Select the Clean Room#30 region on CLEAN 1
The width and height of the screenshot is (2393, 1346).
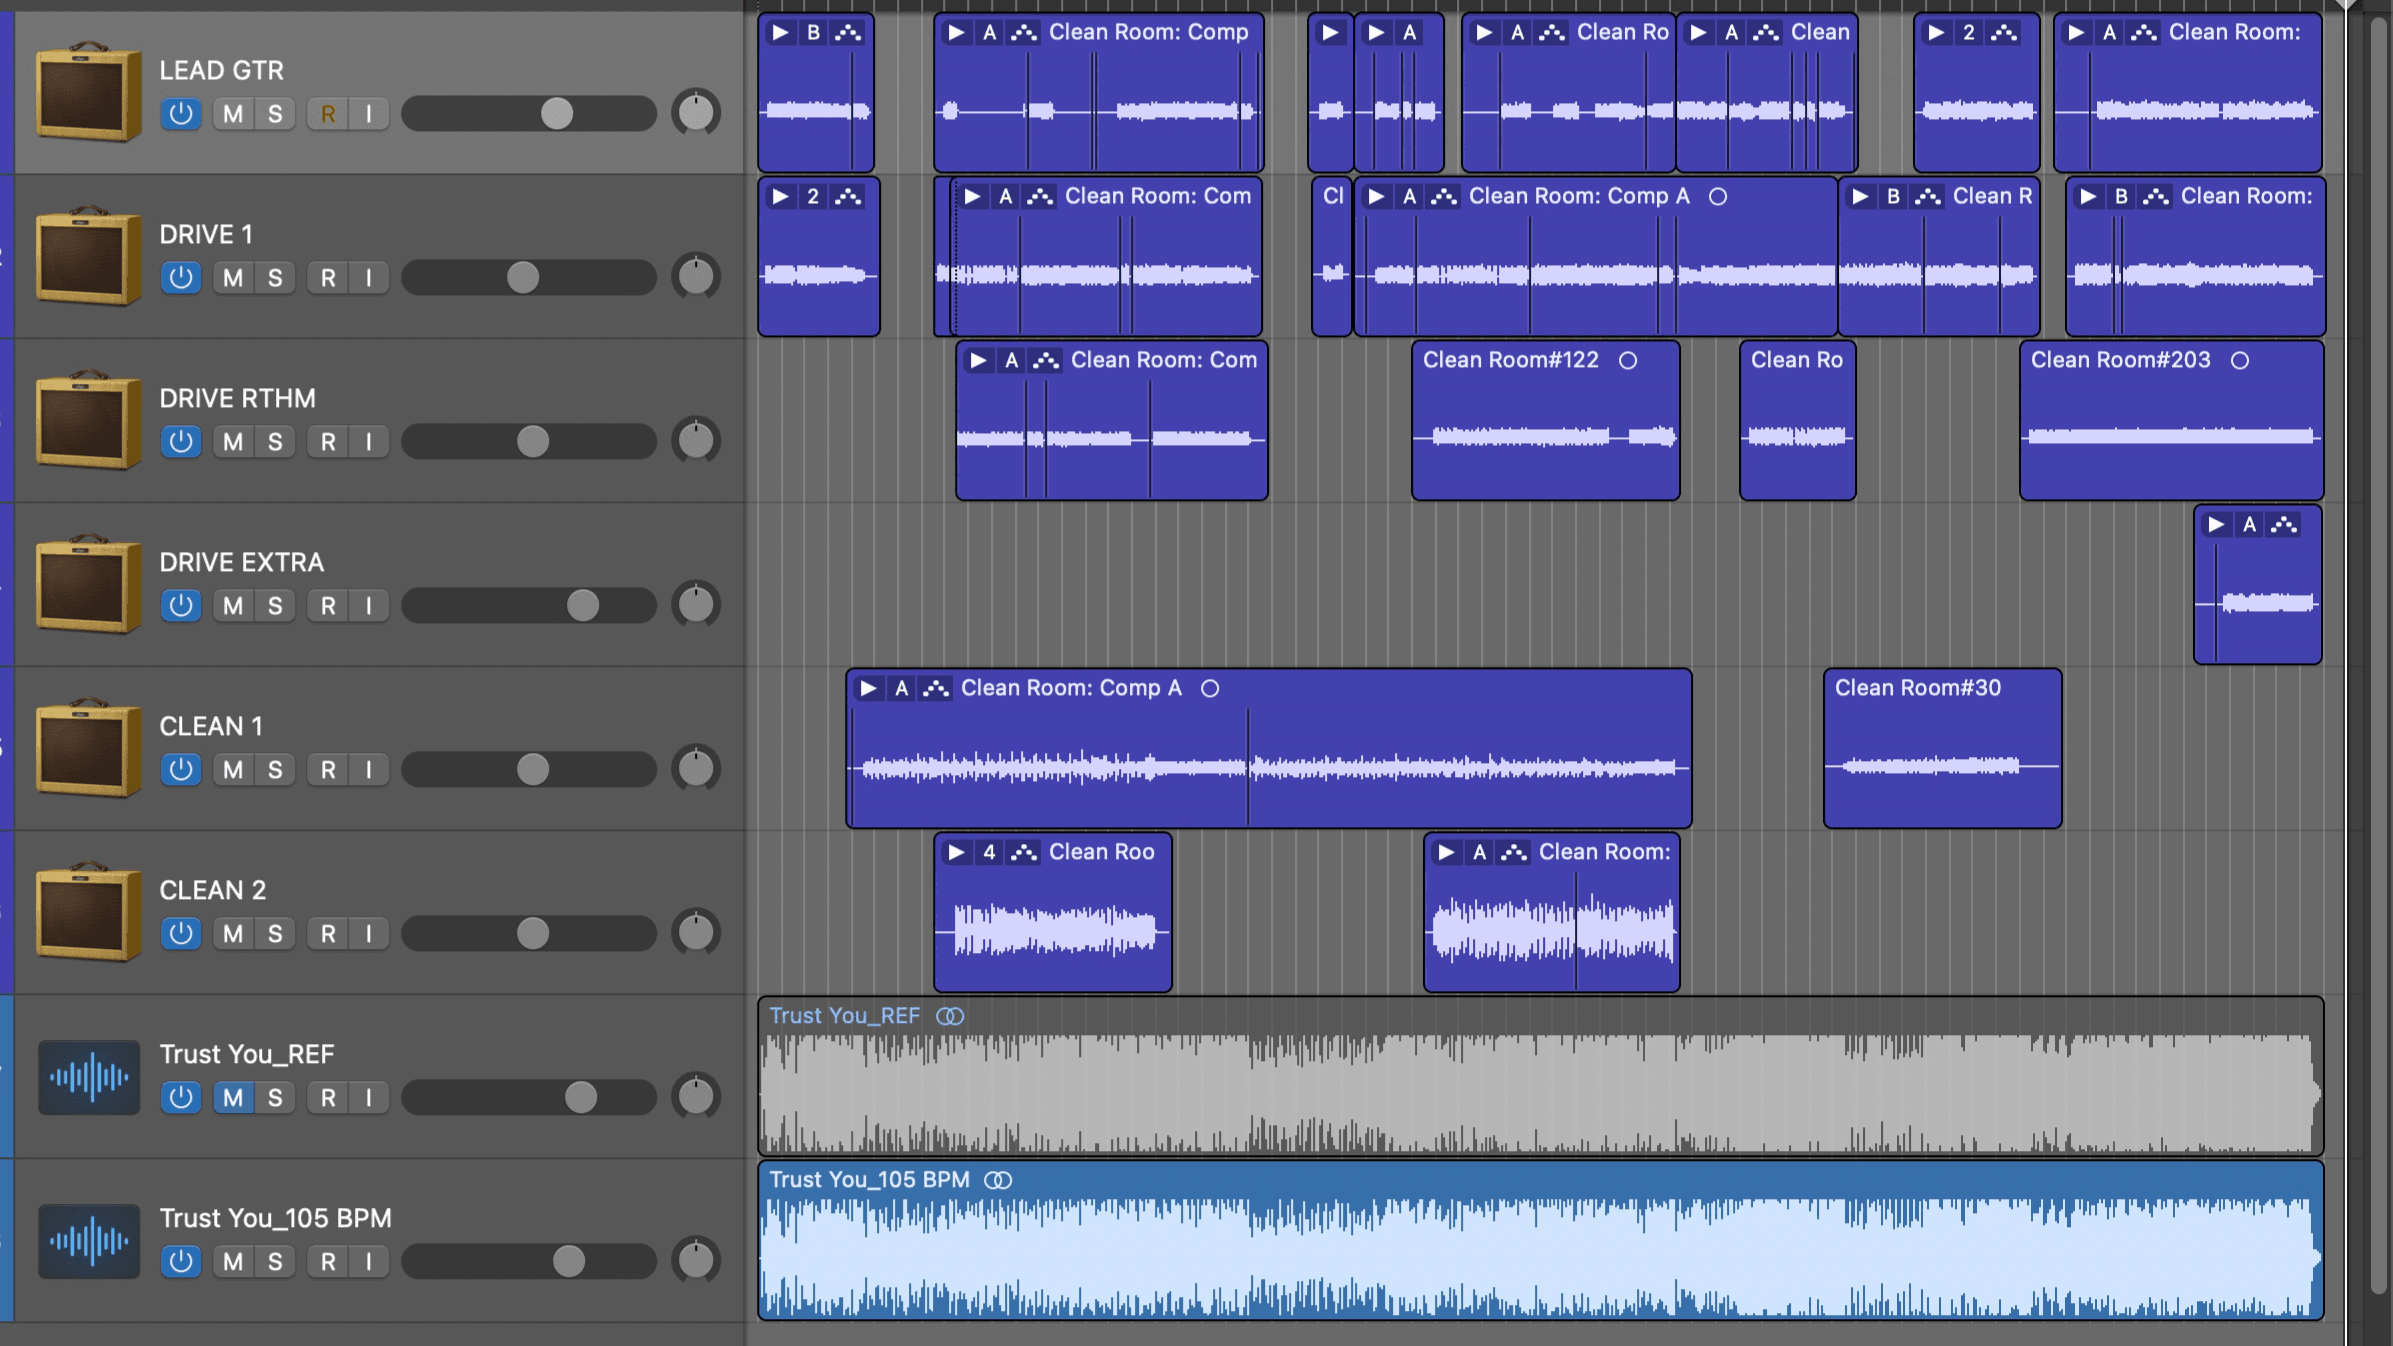coord(1942,748)
